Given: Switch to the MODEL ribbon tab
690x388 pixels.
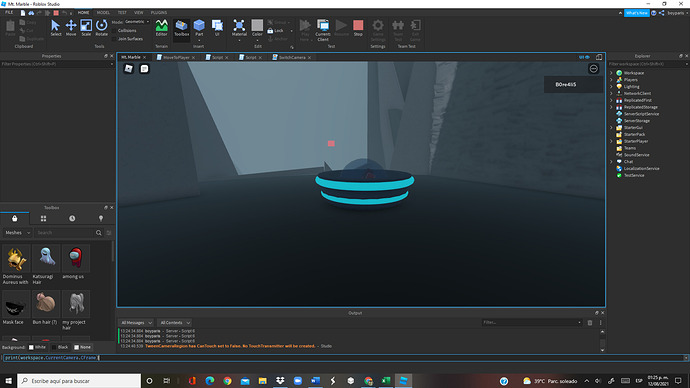Looking at the screenshot, I should click(x=103, y=13).
